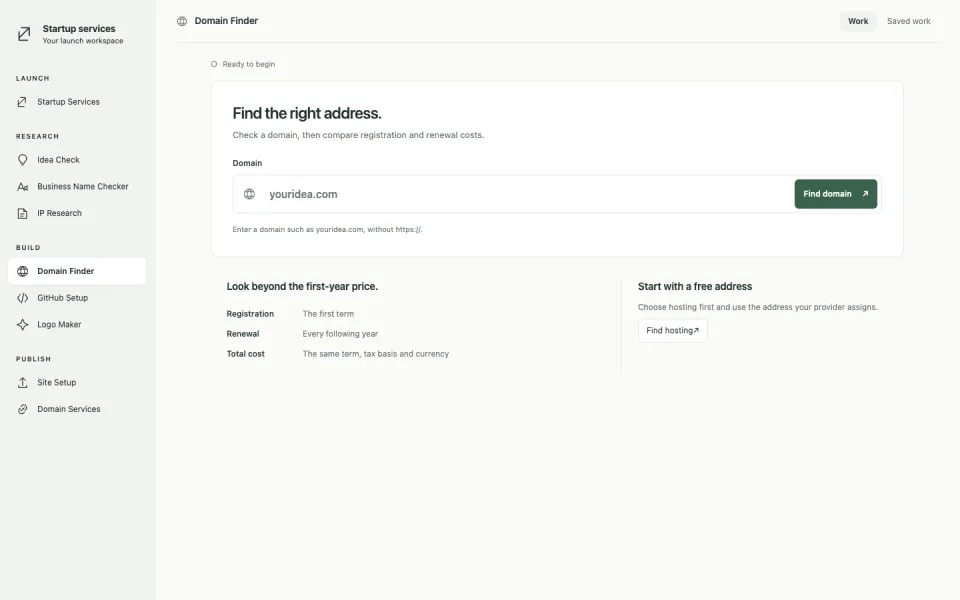Open Business Name Checker
The image size is (960, 600).
(x=77, y=187)
